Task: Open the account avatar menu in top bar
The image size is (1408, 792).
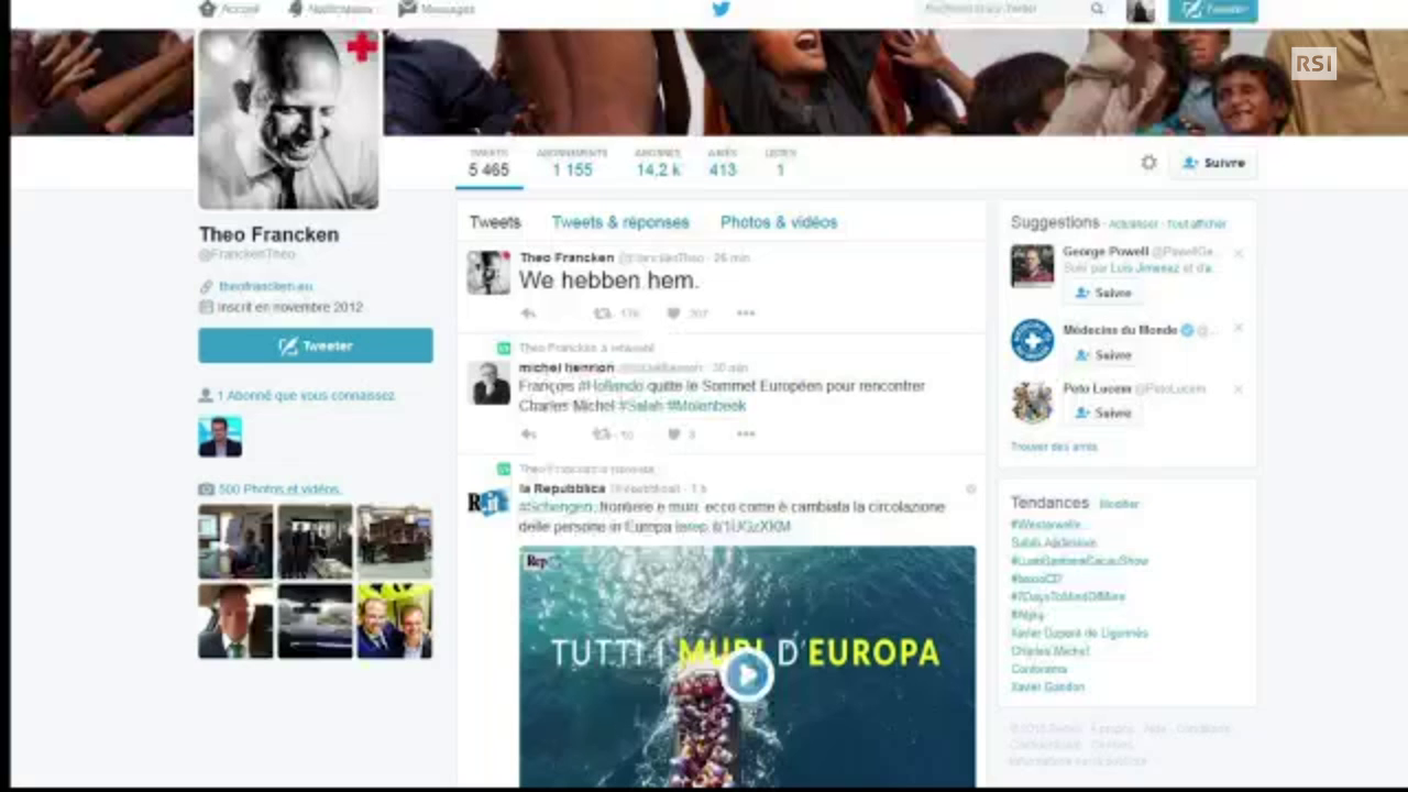Action: tap(1140, 10)
